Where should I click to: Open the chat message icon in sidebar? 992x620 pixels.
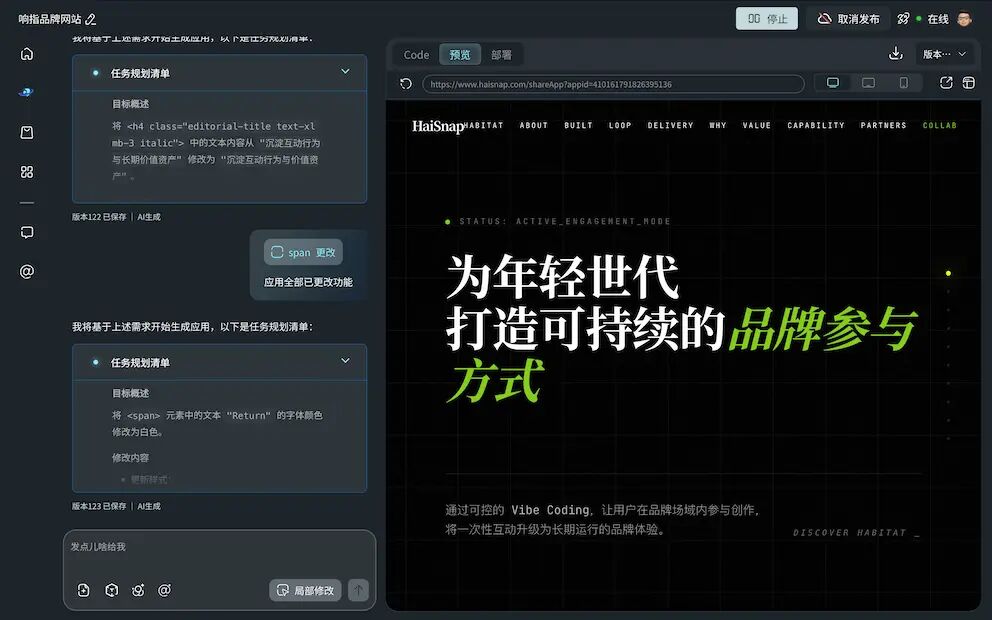(27, 232)
